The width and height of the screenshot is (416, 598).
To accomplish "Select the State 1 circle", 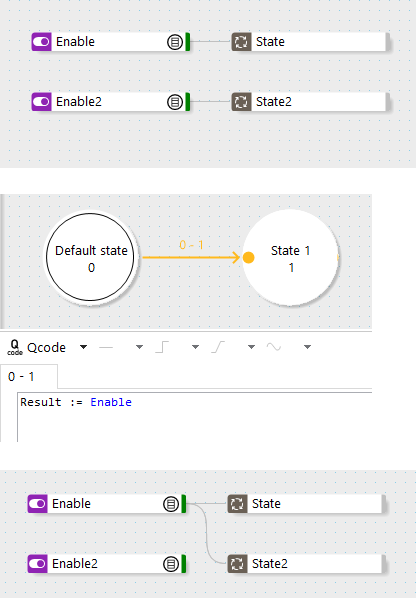I will pyautogui.click(x=291, y=257).
